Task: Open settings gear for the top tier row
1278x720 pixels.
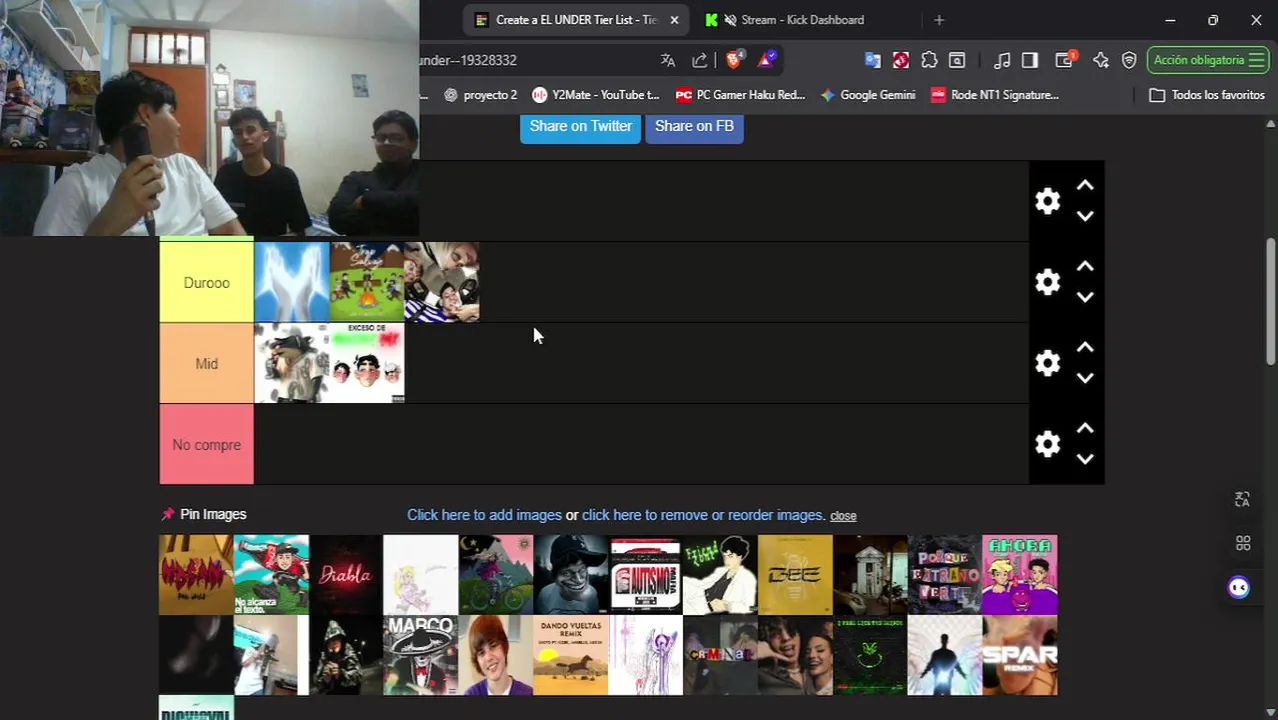Action: (1047, 201)
